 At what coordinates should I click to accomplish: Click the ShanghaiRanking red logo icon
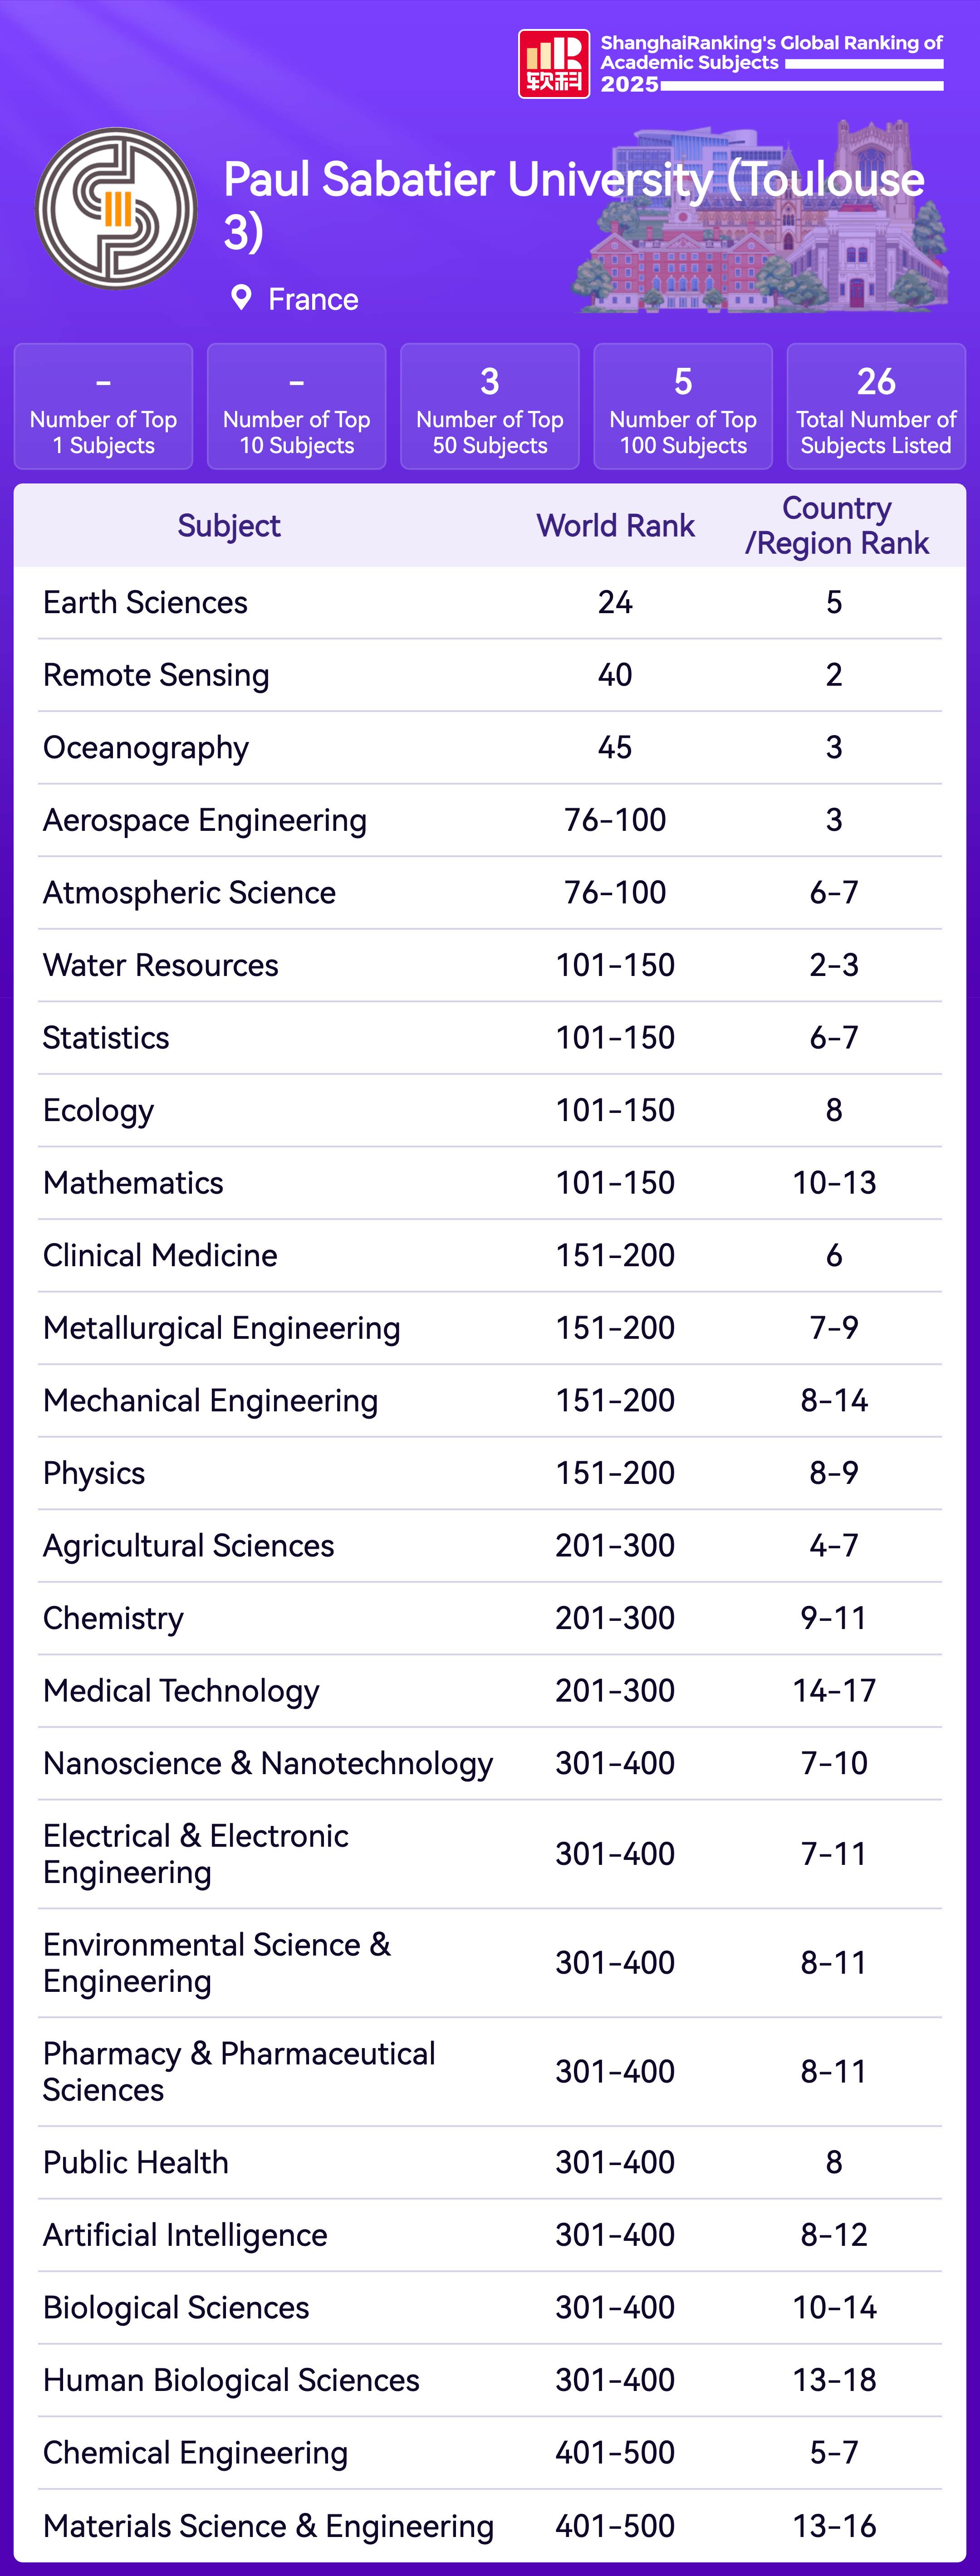pyautogui.click(x=553, y=64)
